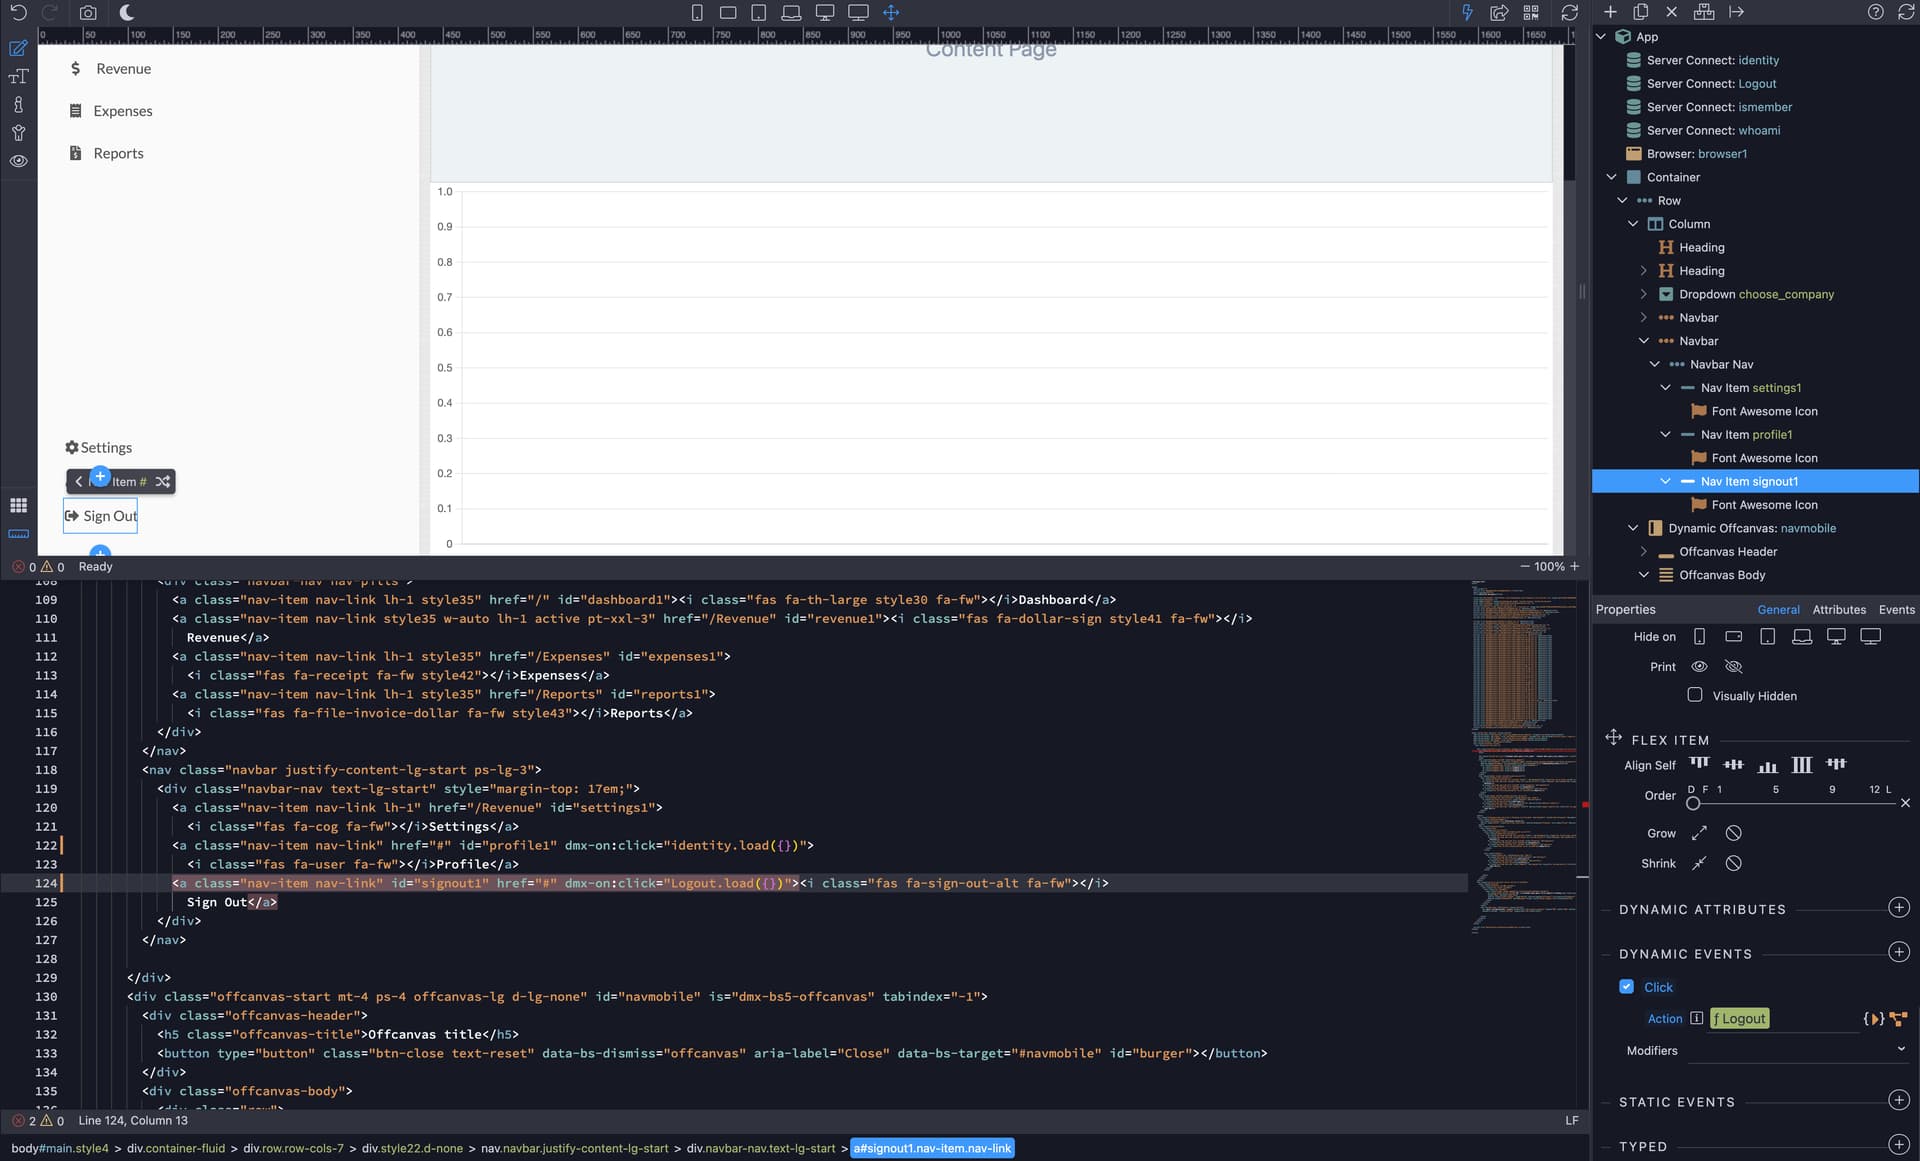The image size is (1920, 1161).
Task: Click the Logout action value field
Action: [1740, 1019]
